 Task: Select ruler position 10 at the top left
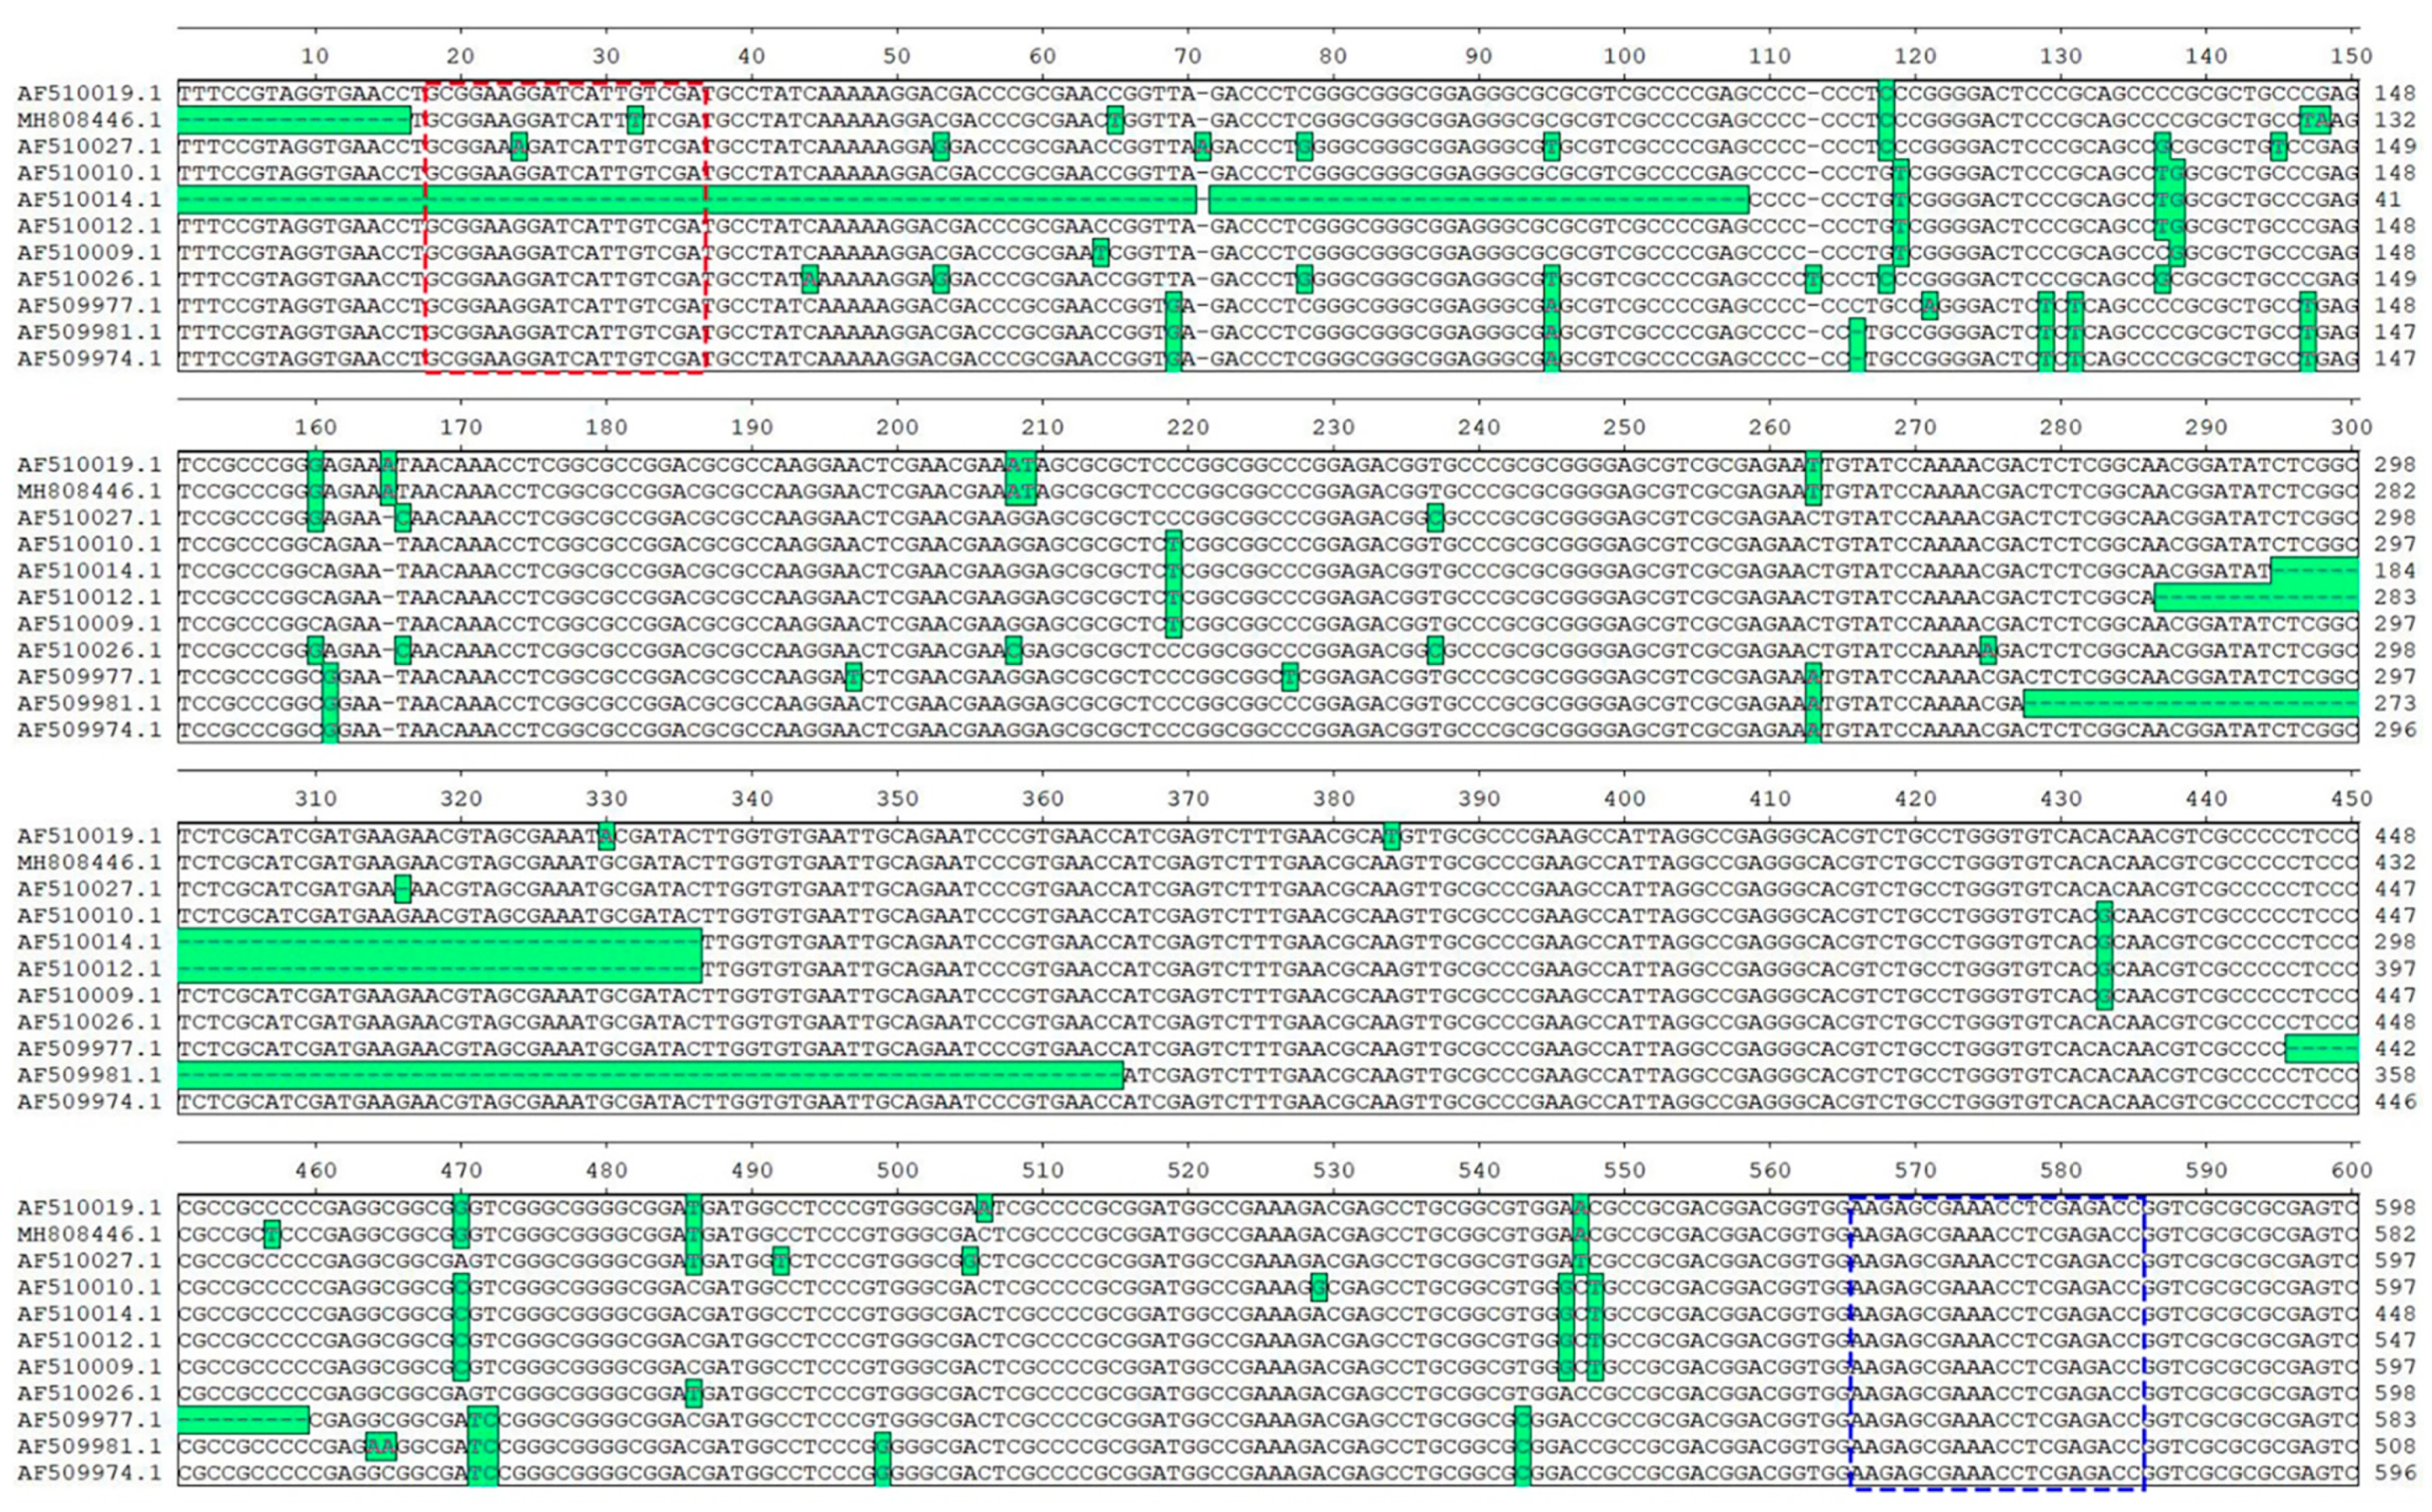click(x=315, y=56)
